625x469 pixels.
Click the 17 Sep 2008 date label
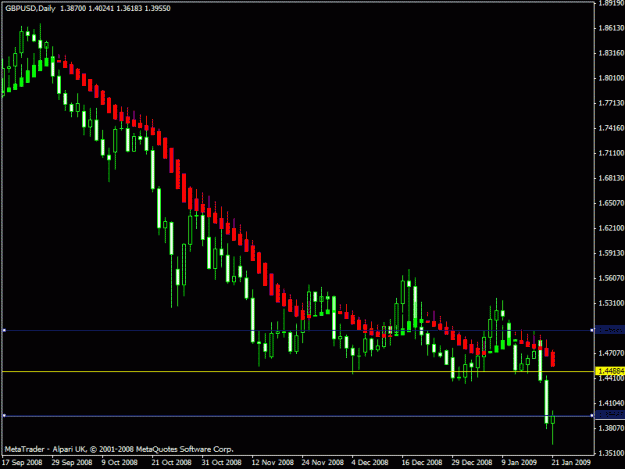[22, 462]
